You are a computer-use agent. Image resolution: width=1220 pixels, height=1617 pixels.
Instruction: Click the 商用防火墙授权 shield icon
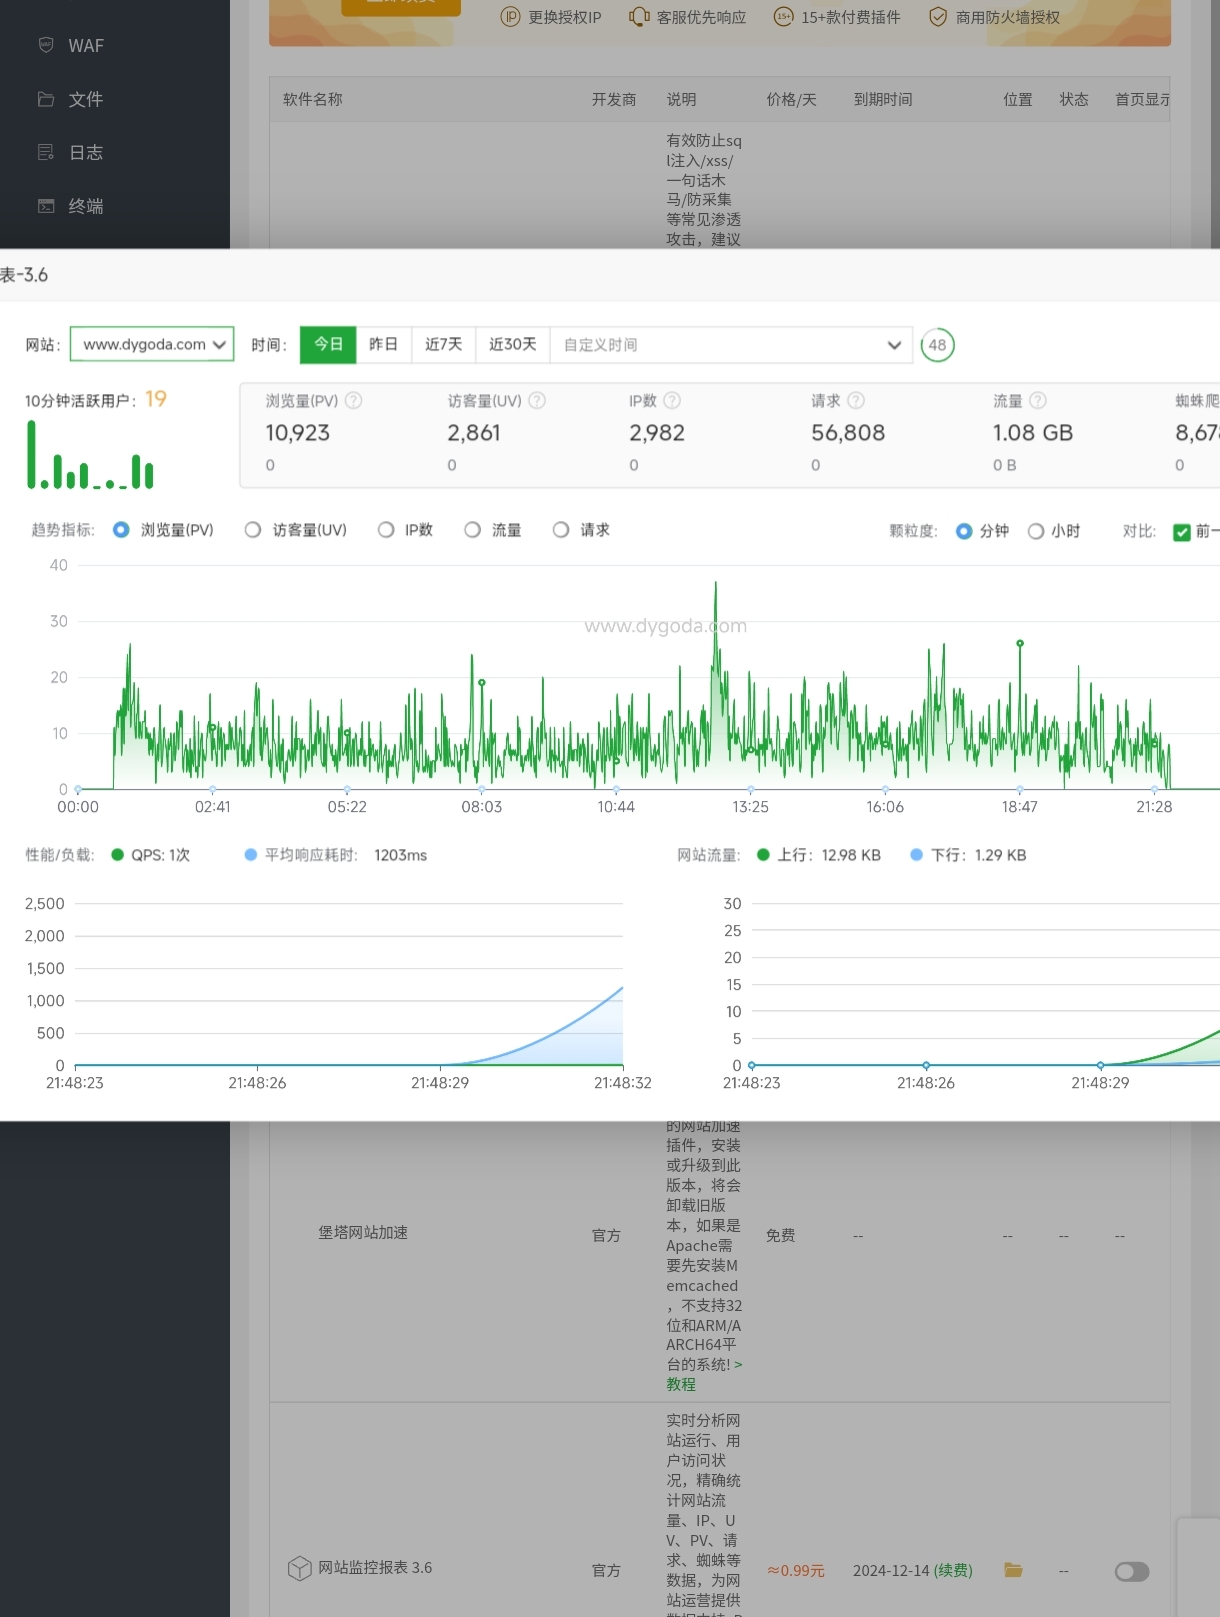point(938,17)
